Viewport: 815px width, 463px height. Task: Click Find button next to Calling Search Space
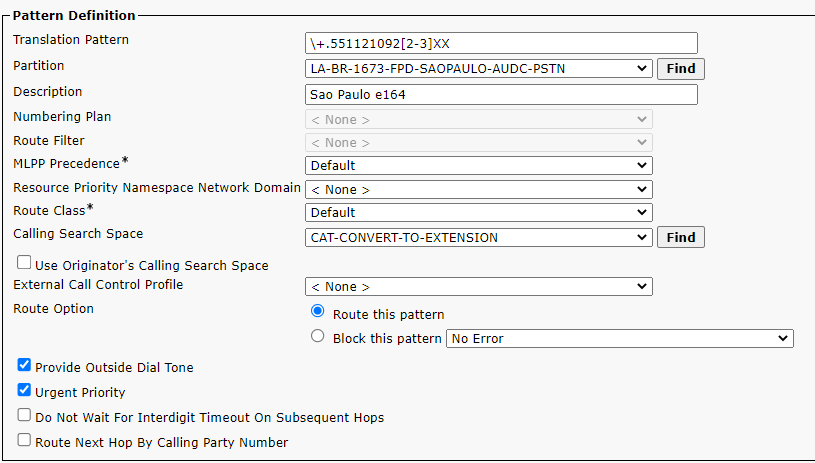pos(680,237)
